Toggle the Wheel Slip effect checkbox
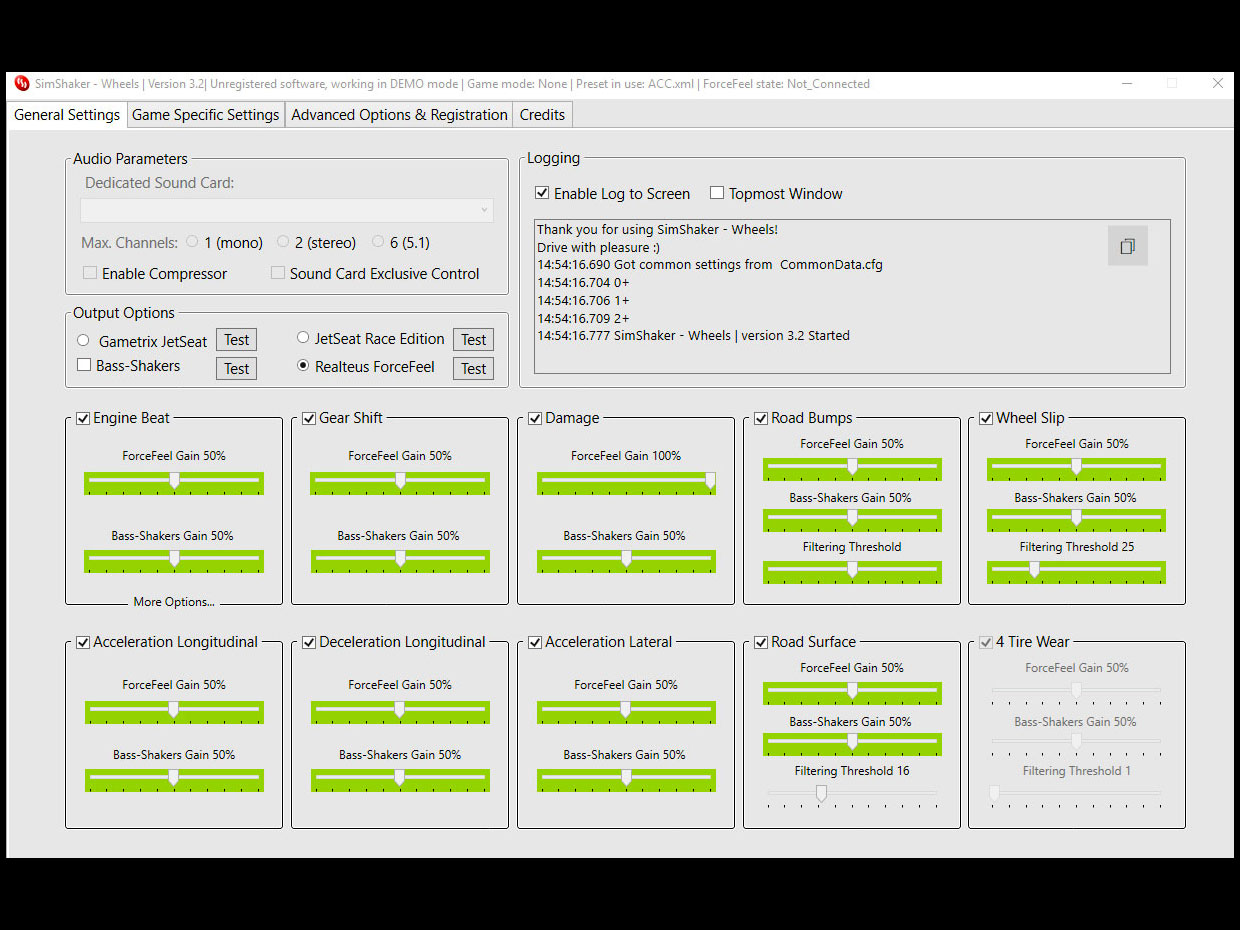Screen dimensions: 1240x930 pyautogui.click(x=986, y=418)
